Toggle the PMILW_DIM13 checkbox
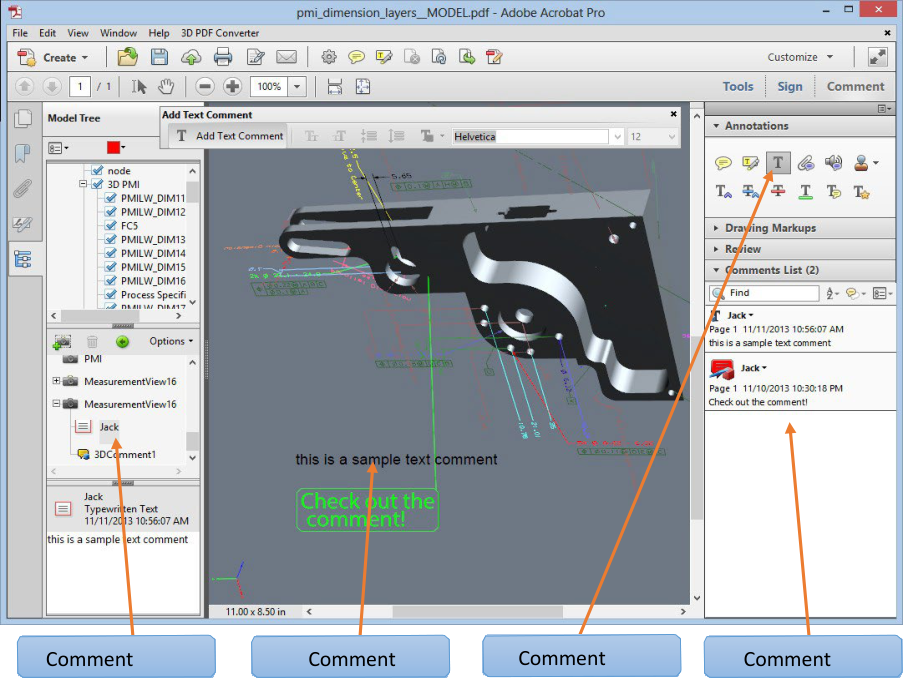The height and width of the screenshot is (678, 903). point(111,240)
